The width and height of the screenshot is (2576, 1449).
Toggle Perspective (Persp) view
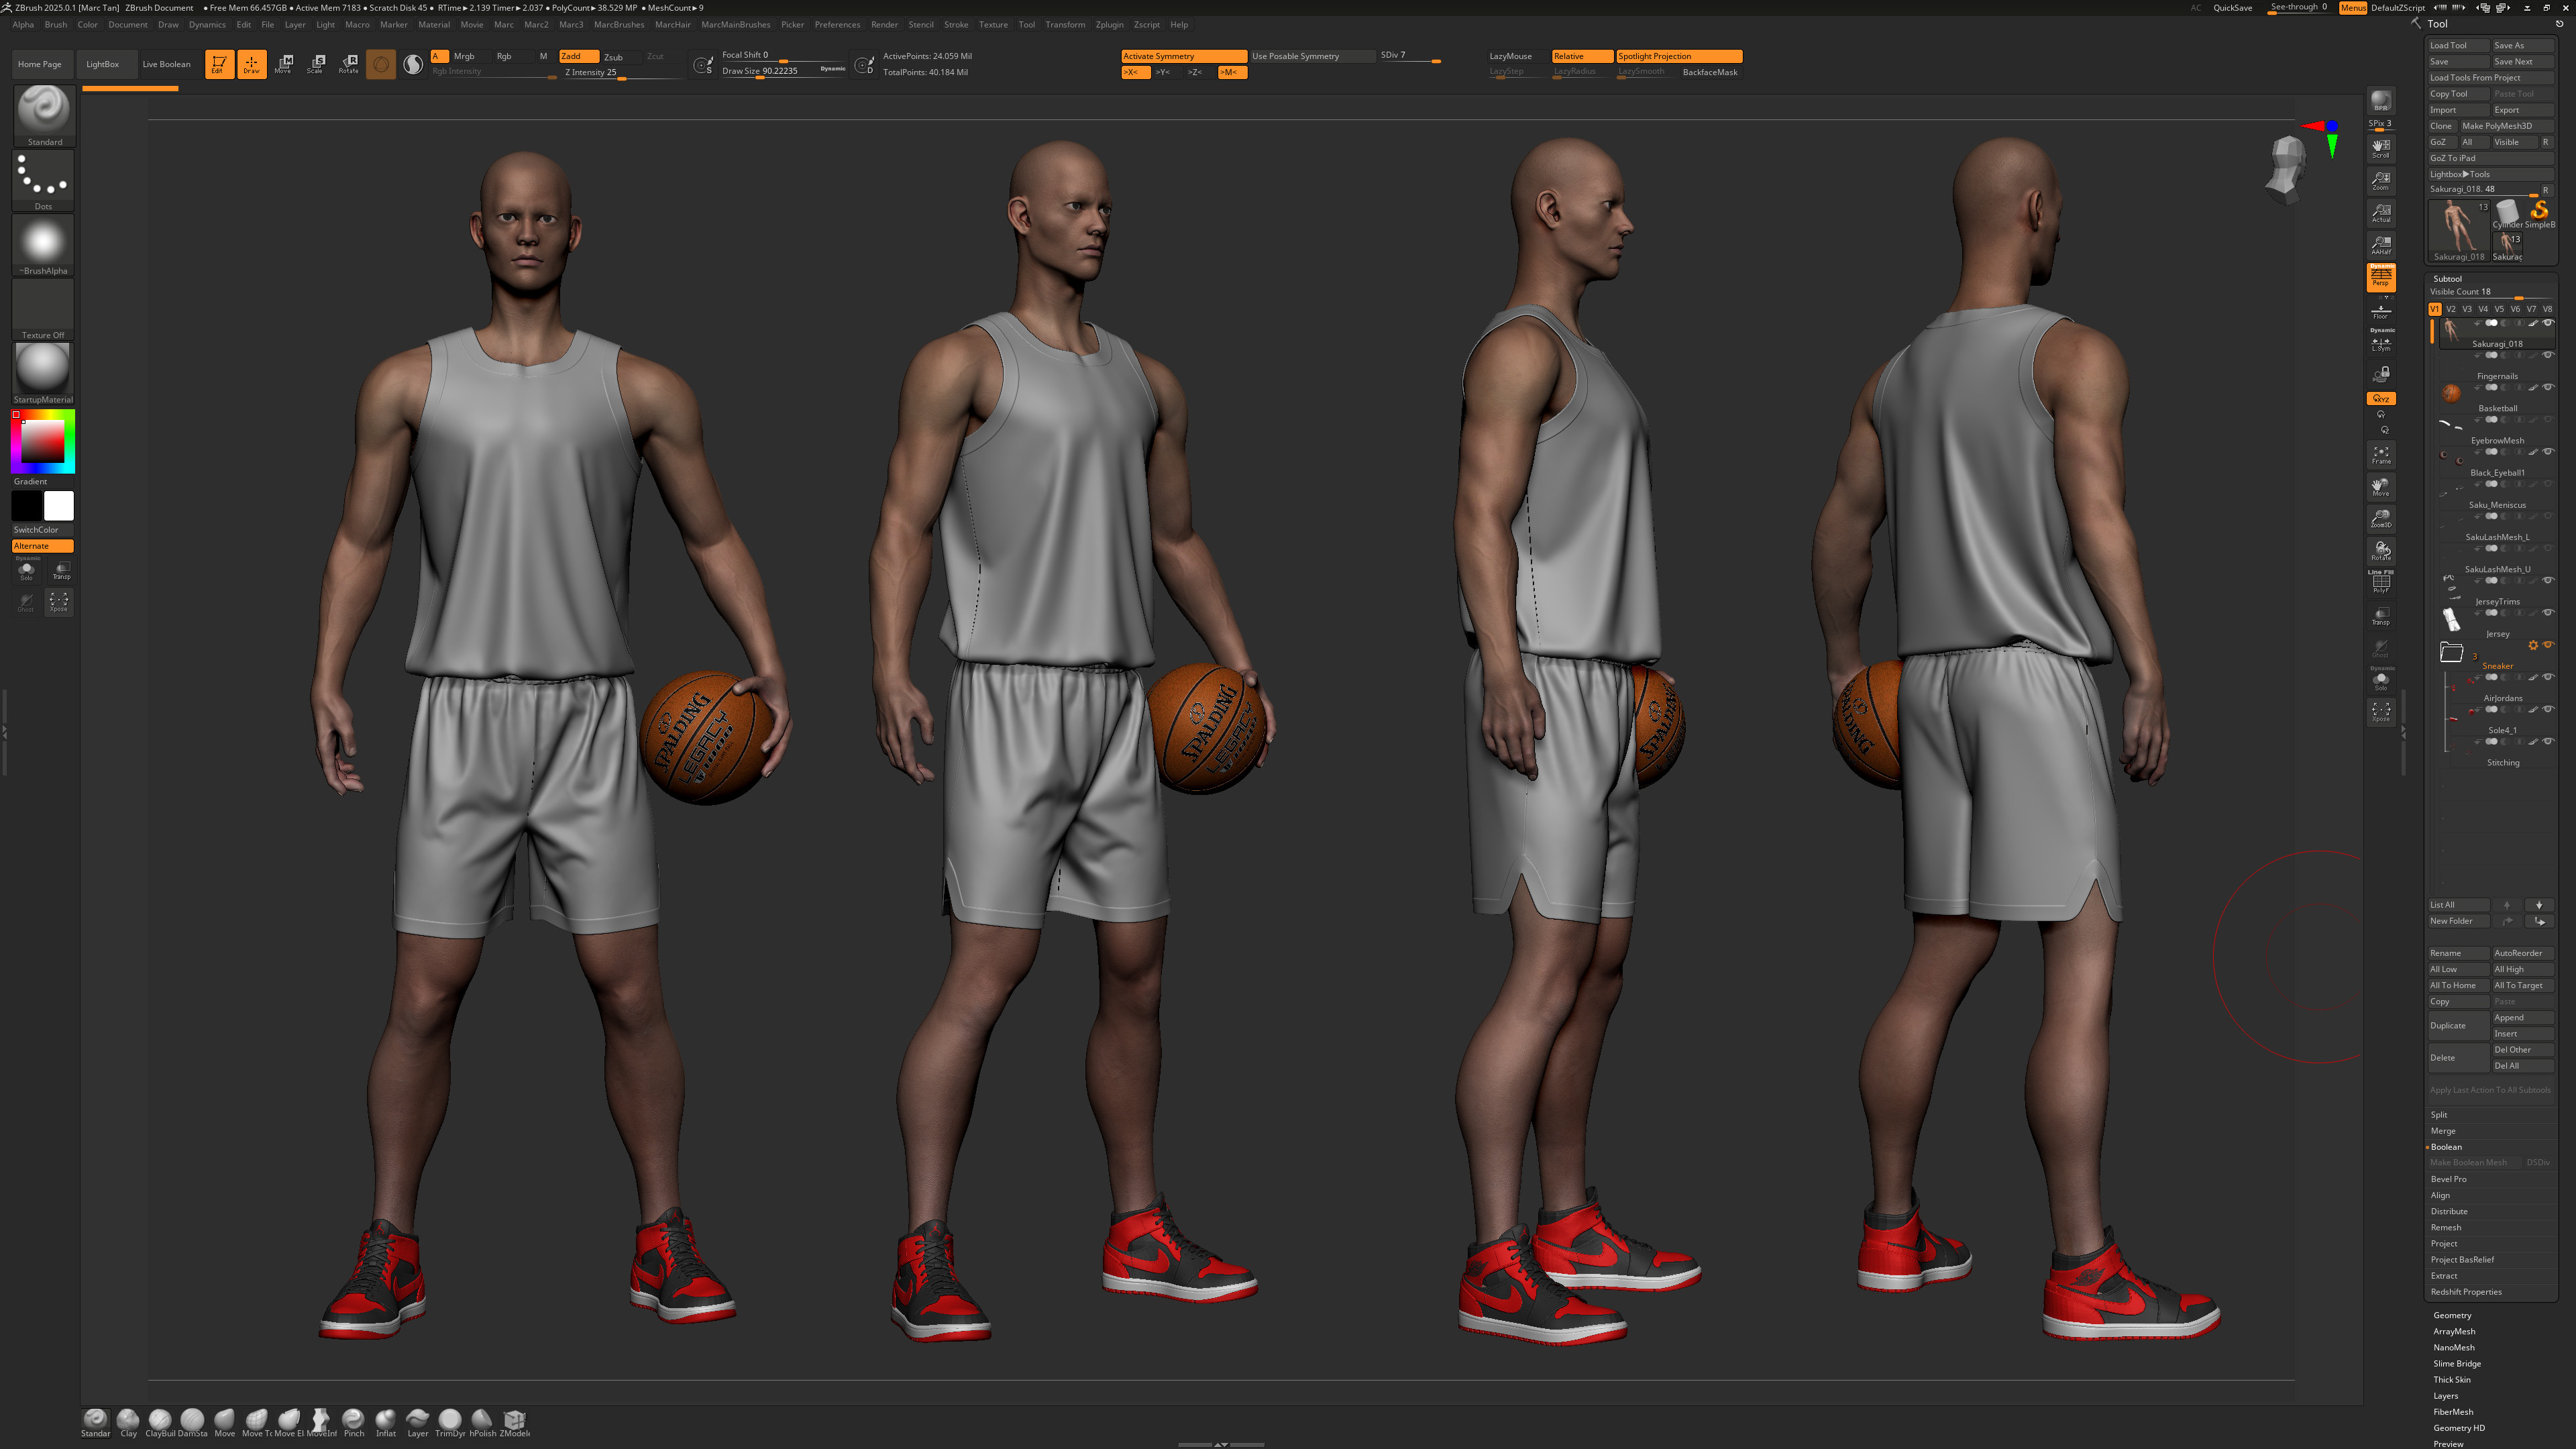click(2381, 277)
